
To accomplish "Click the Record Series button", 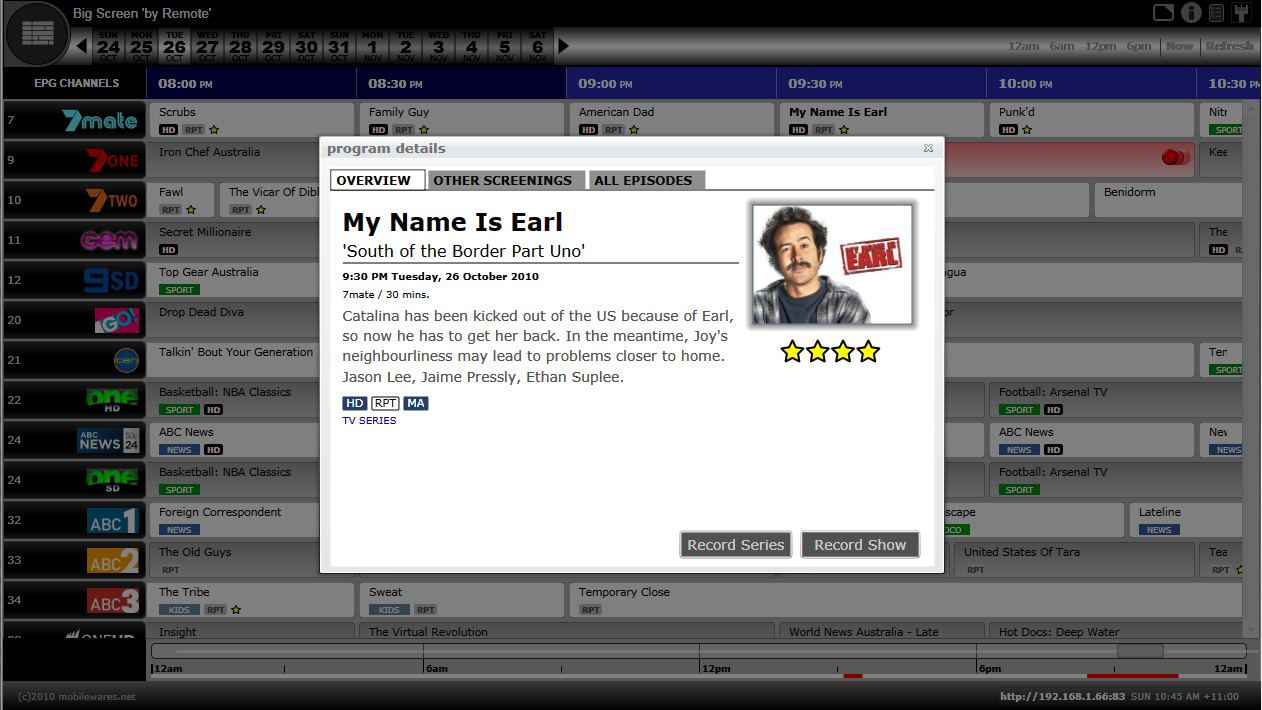I will 736,545.
